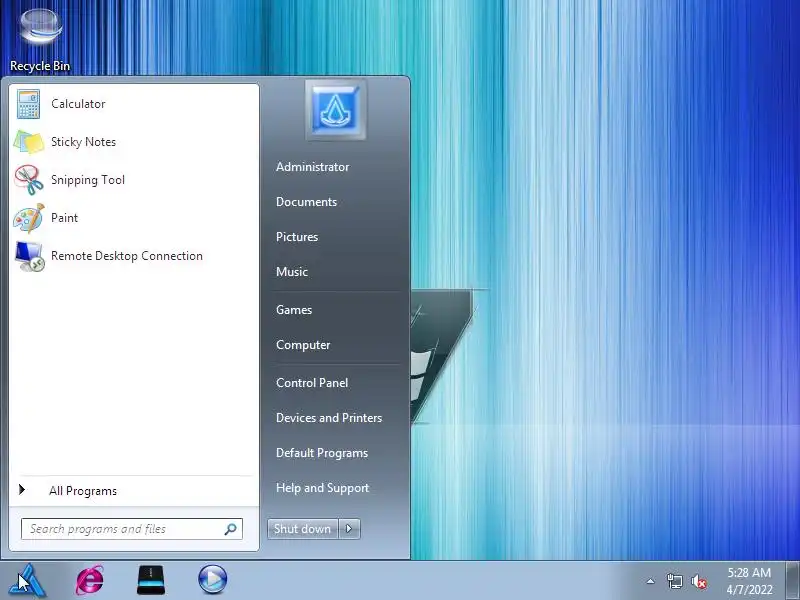Launch Sticky Notes via its icon

(x=29, y=142)
